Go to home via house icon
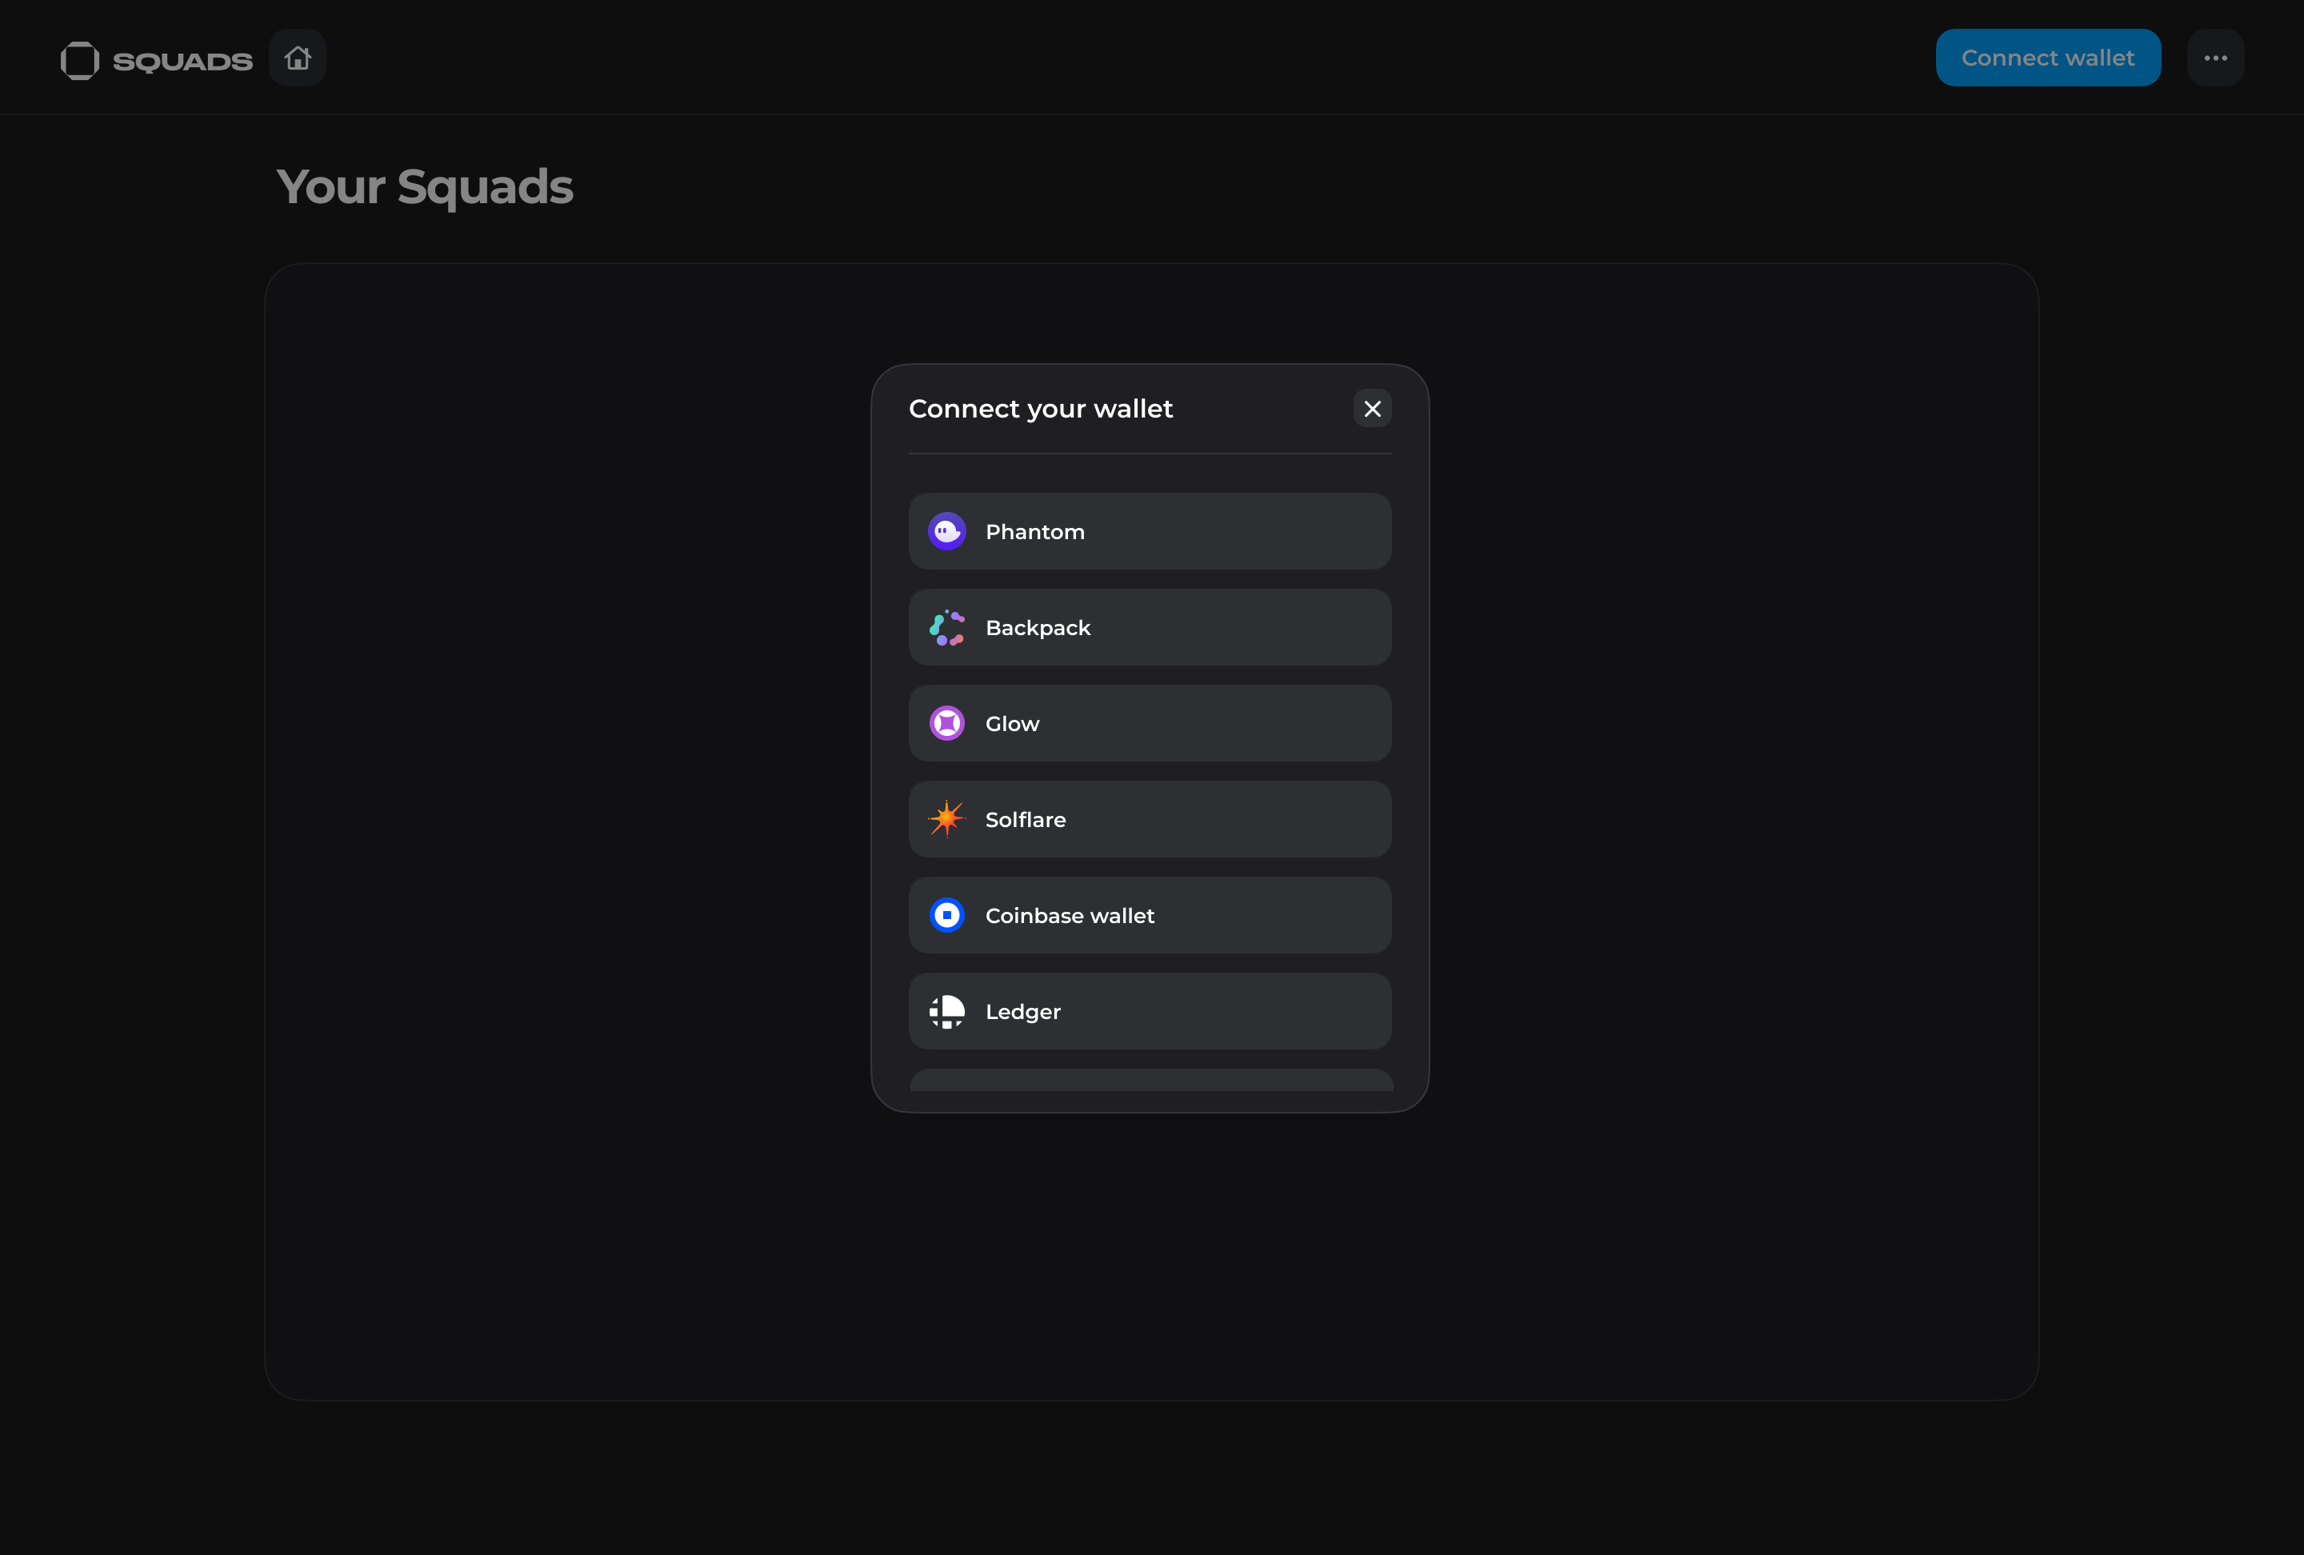 pyautogui.click(x=297, y=58)
